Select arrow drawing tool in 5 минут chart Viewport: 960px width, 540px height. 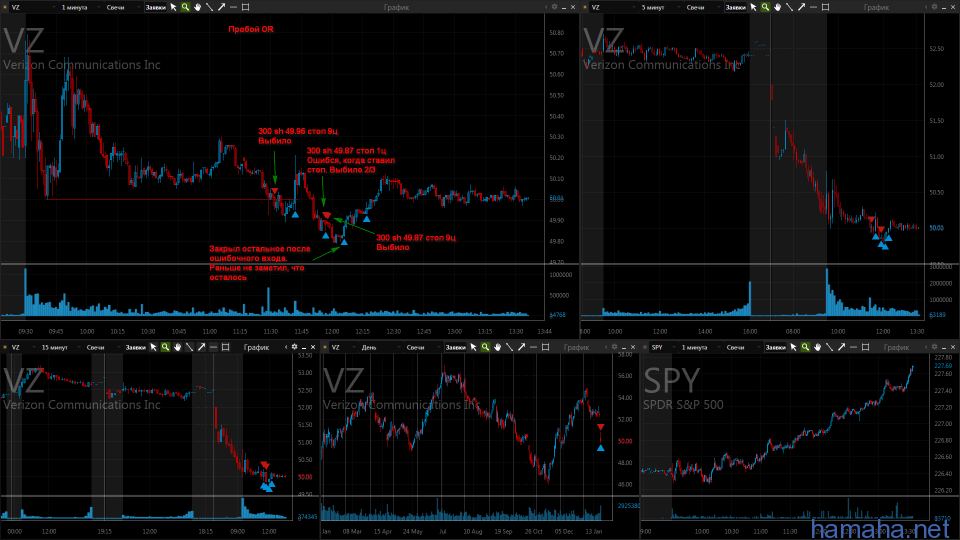pyautogui.click(x=801, y=7)
